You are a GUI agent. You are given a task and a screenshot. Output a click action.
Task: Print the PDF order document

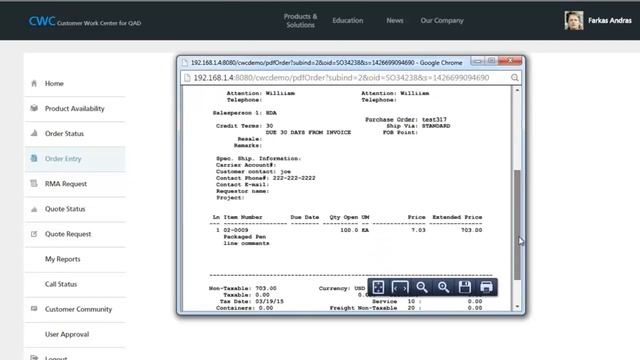486,287
